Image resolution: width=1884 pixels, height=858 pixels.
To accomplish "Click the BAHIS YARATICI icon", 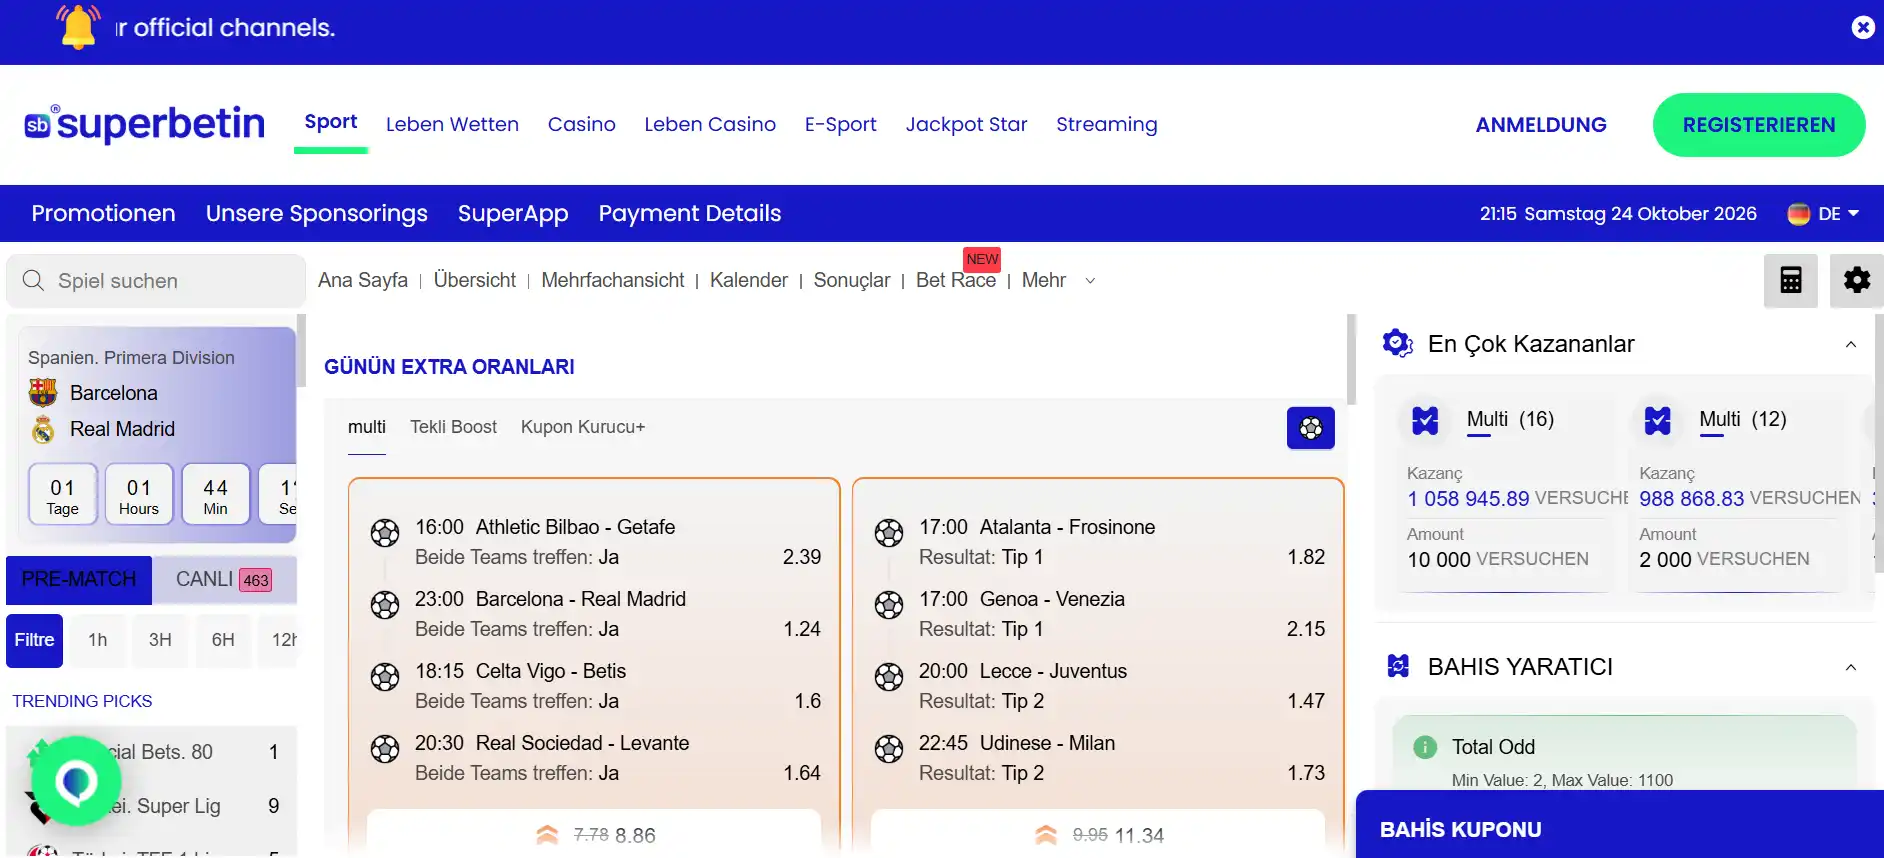I will (x=1398, y=666).
